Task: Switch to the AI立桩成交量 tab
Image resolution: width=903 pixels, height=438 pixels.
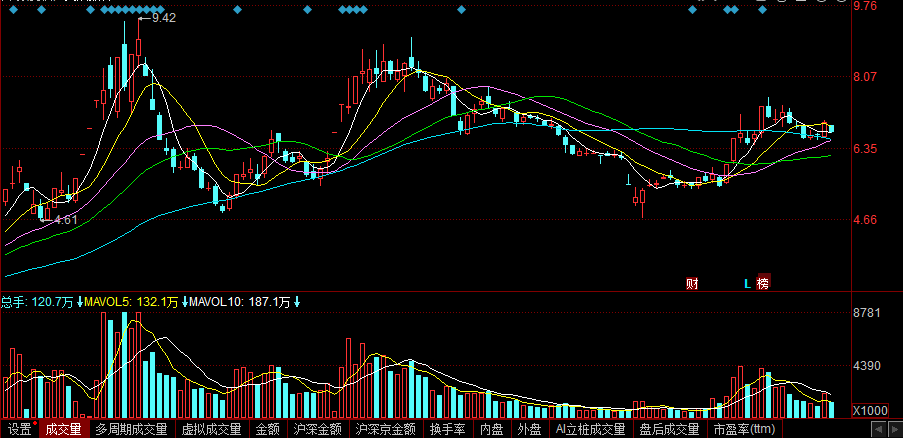Action: click(x=591, y=429)
